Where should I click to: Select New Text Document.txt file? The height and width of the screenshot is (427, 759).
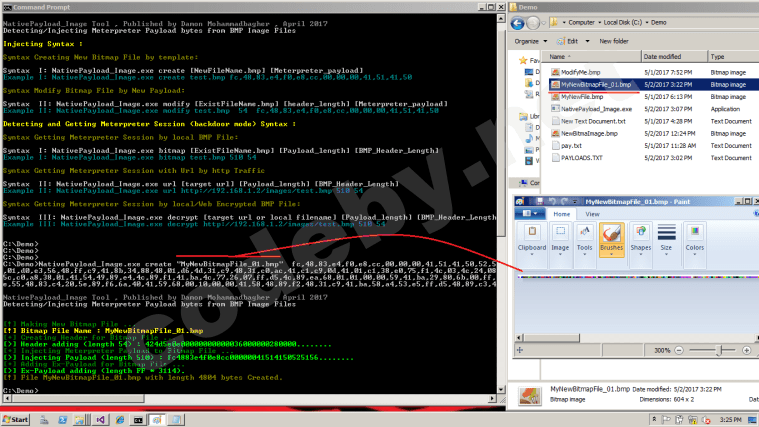coord(593,121)
